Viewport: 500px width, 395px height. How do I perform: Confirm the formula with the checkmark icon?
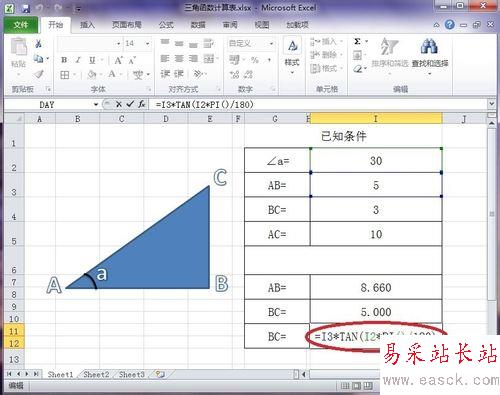coord(130,104)
